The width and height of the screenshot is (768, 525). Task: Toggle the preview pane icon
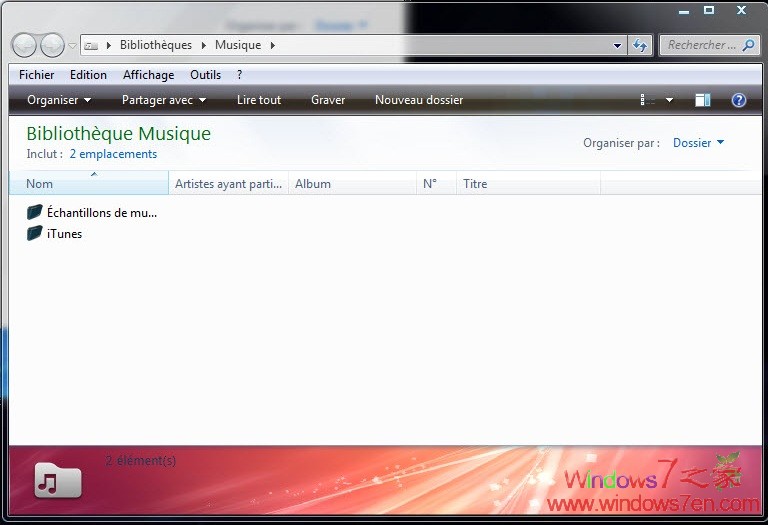point(703,100)
